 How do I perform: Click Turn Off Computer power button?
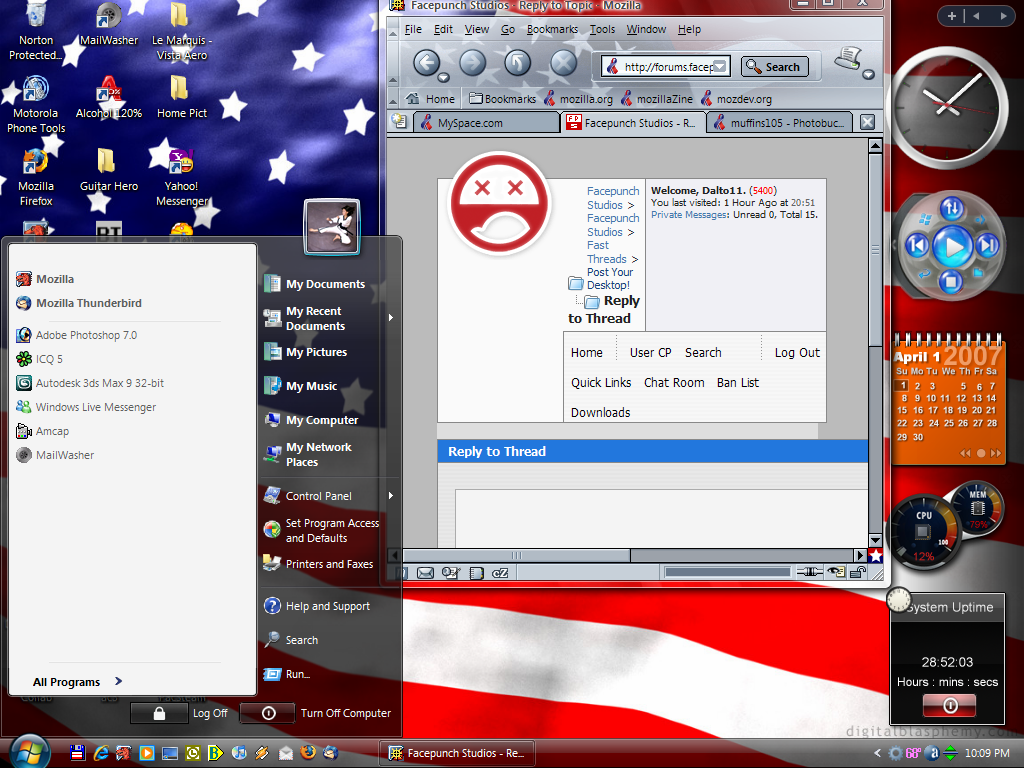tap(268, 713)
